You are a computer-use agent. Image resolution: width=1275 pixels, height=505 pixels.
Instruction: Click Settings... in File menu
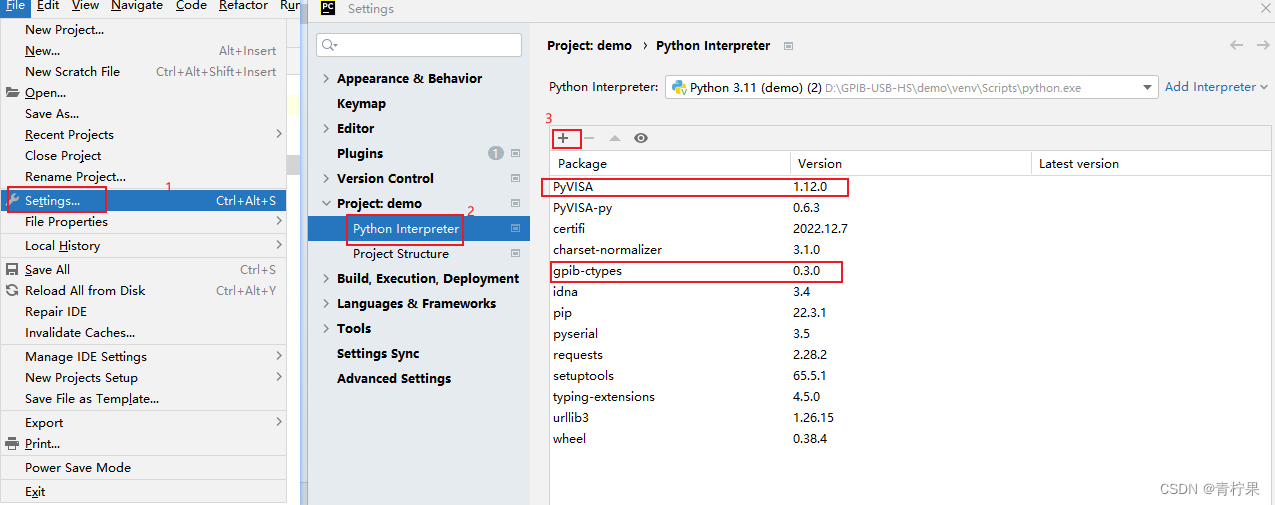click(x=143, y=200)
